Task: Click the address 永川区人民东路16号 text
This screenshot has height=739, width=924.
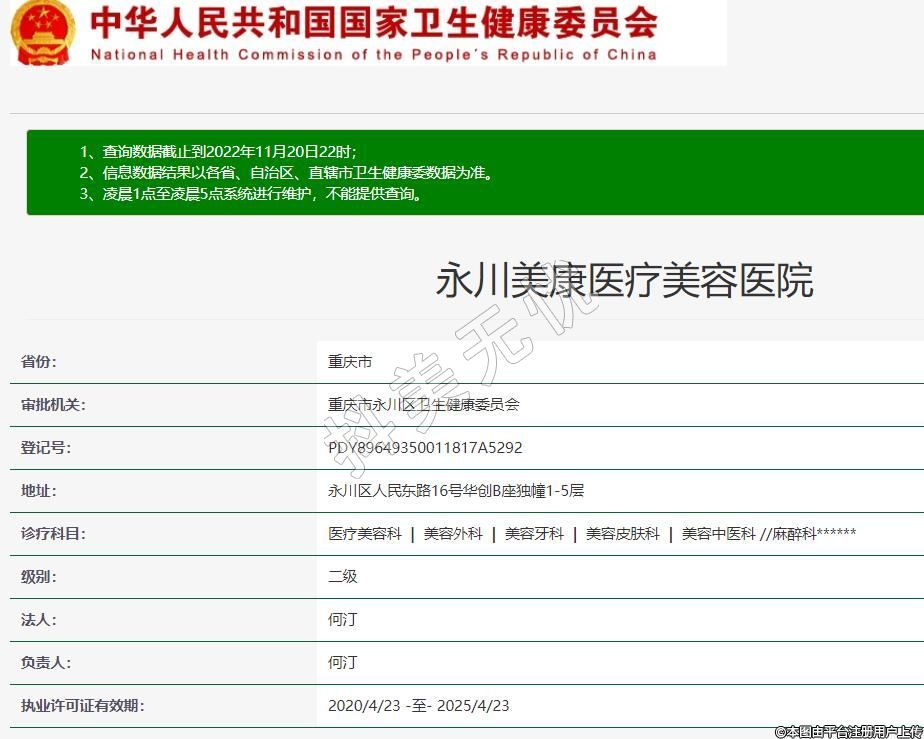Action: (456, 491)
